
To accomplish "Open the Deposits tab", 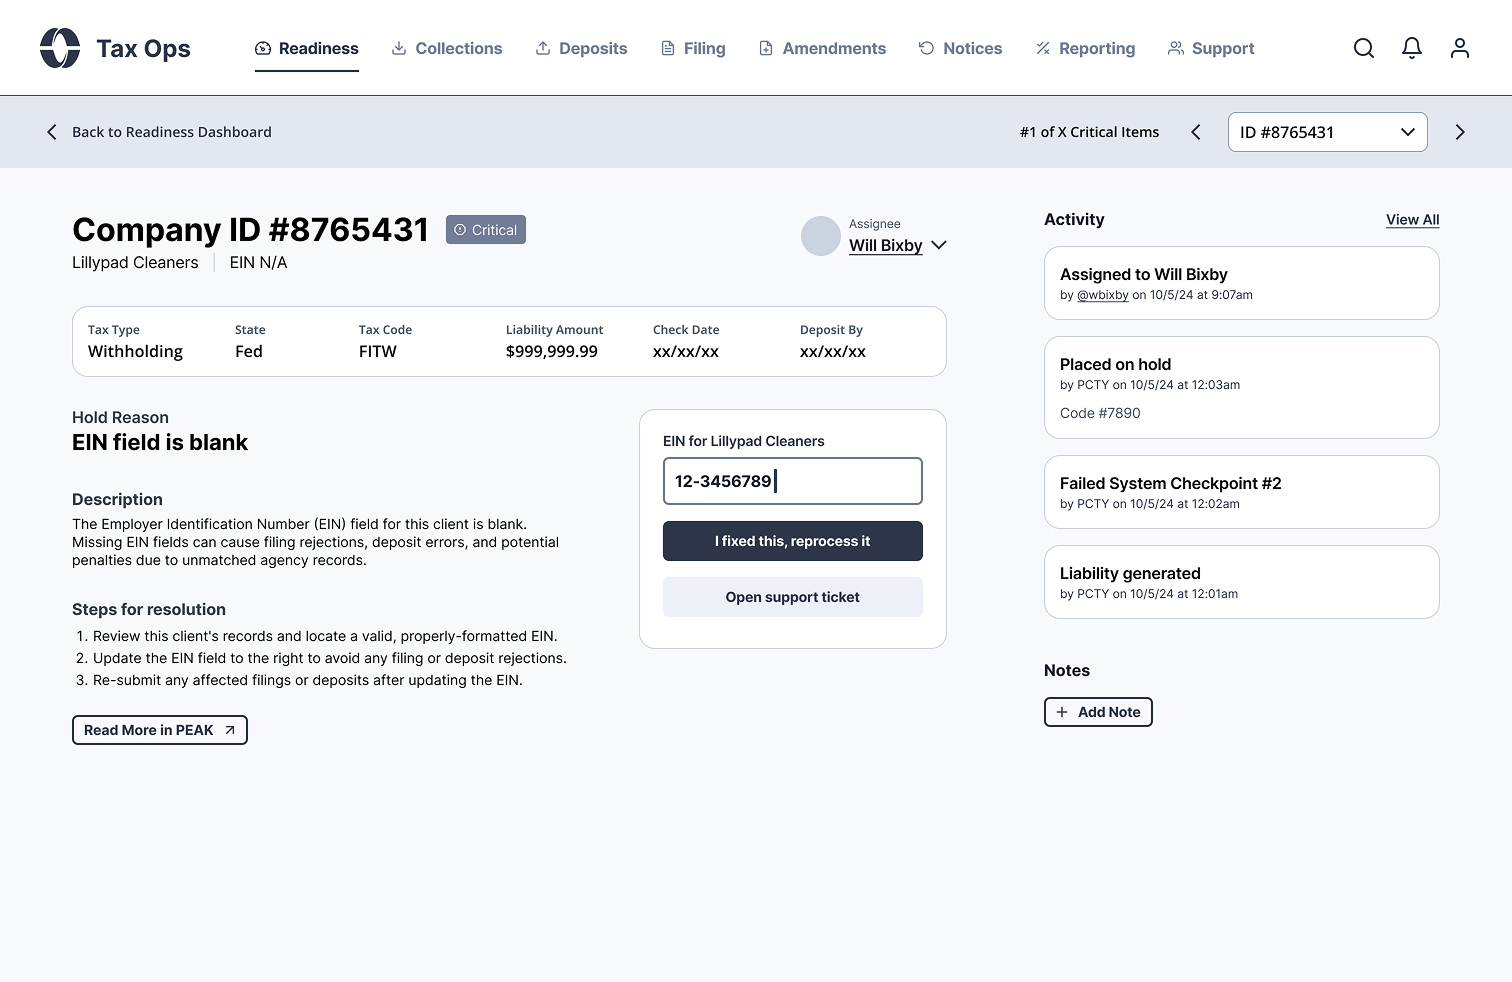I will 581,48.
